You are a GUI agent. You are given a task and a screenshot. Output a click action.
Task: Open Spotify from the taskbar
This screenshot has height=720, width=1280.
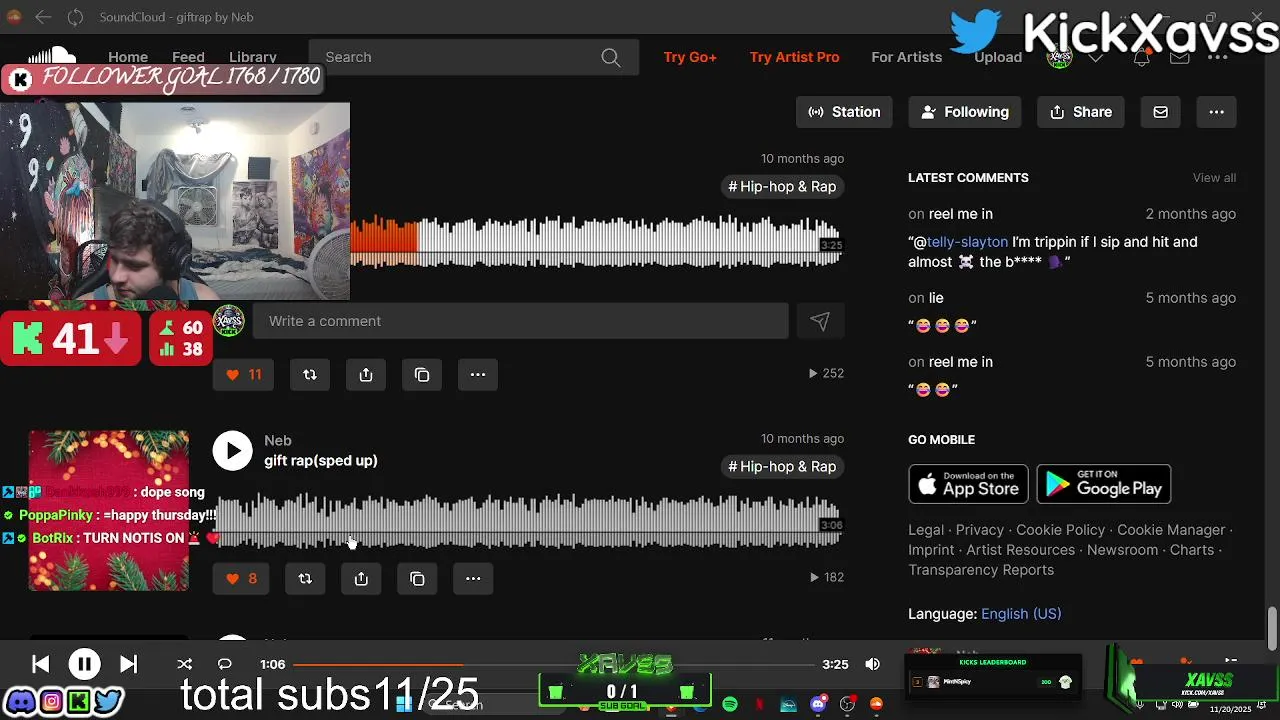pos(730,704)
